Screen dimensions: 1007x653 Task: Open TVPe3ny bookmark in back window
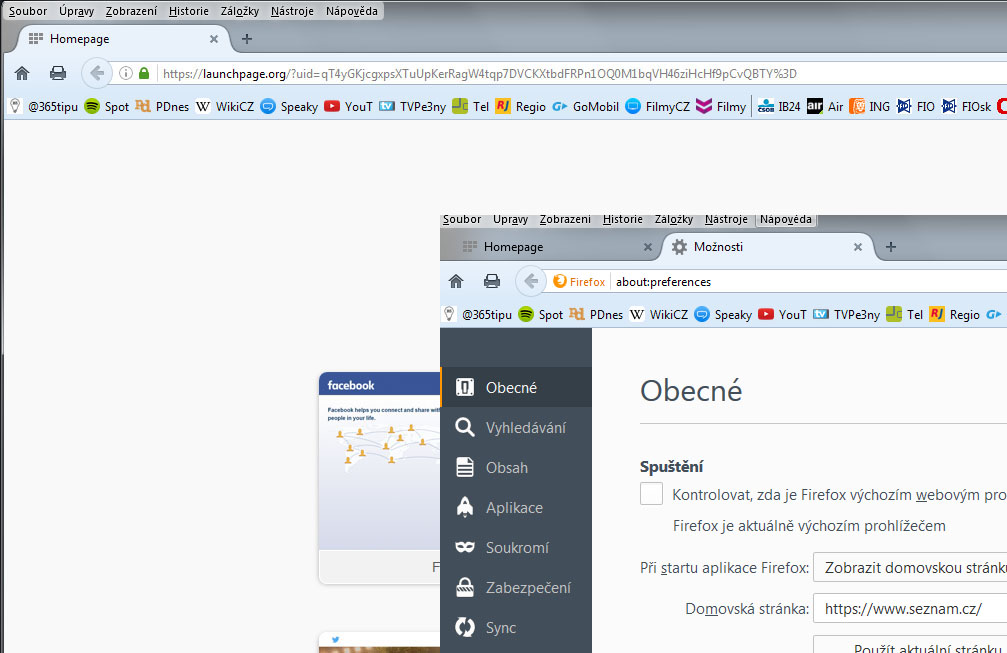[x=412, y=107]
